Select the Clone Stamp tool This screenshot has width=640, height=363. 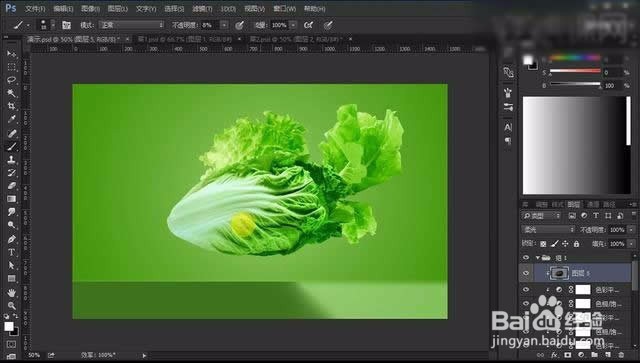pos(11,160)
